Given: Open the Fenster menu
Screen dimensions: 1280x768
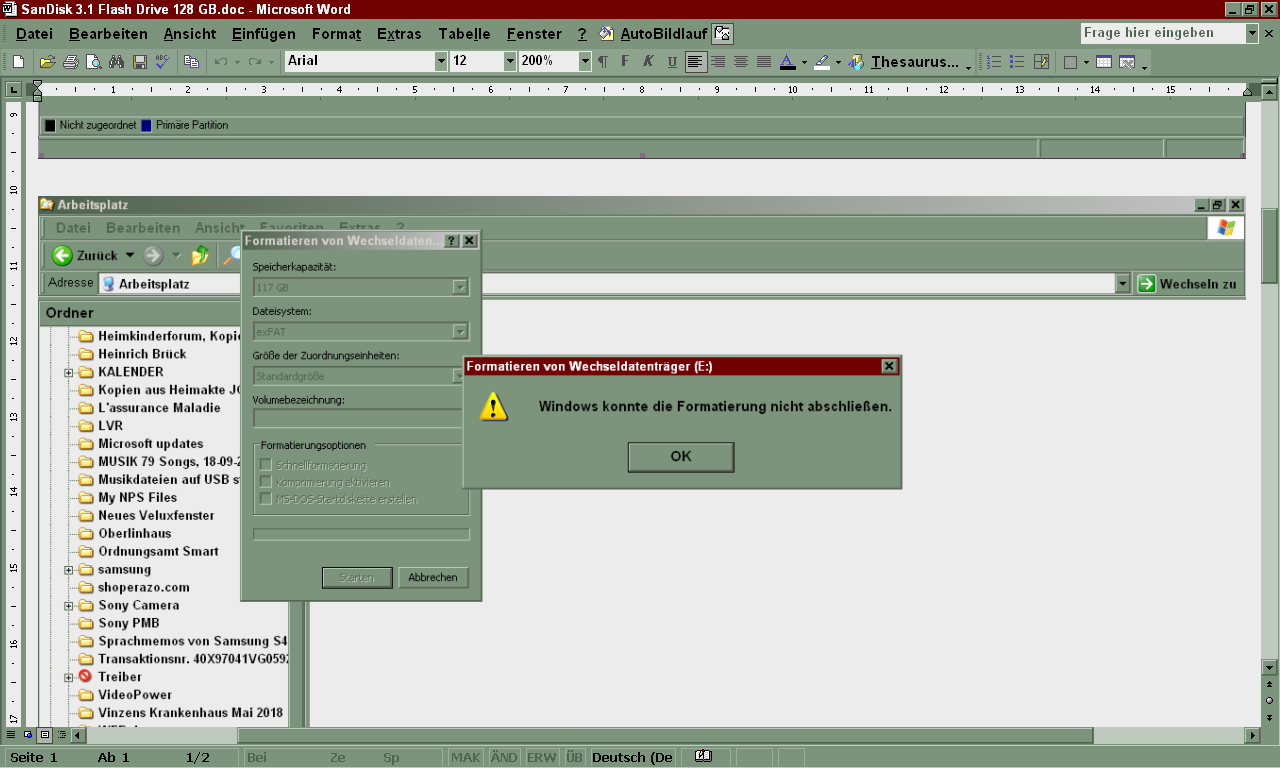Looking at the screenshot, I should [534, 34].
